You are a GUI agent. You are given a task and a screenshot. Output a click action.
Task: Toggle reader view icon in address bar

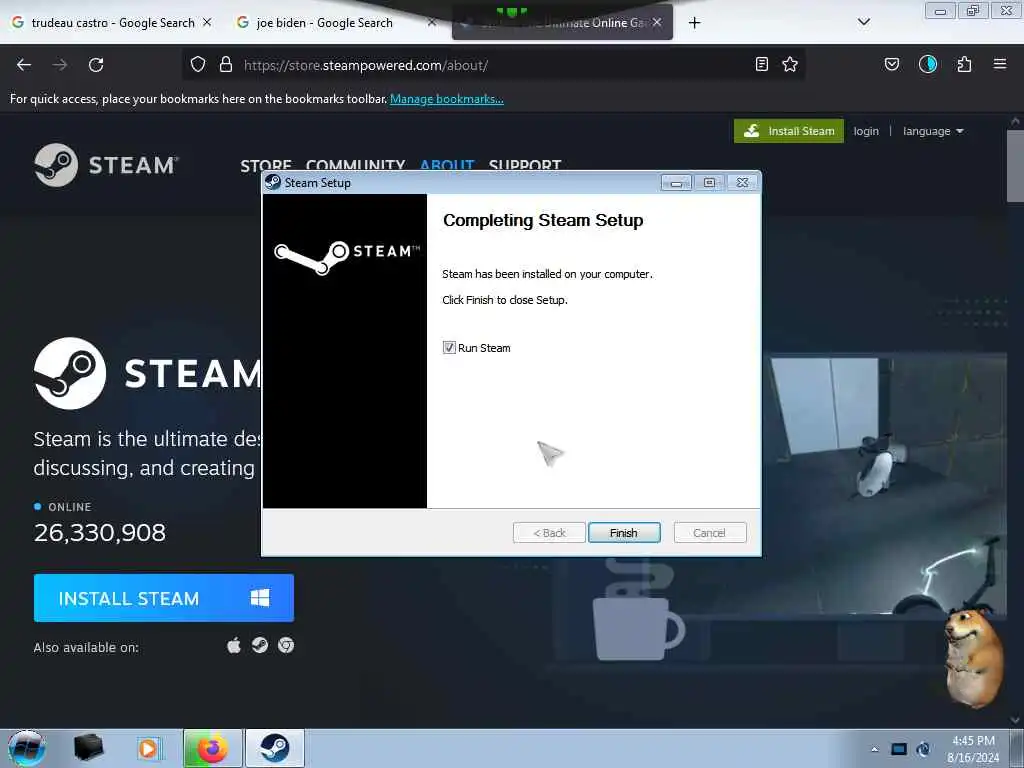tap(761, 64)
